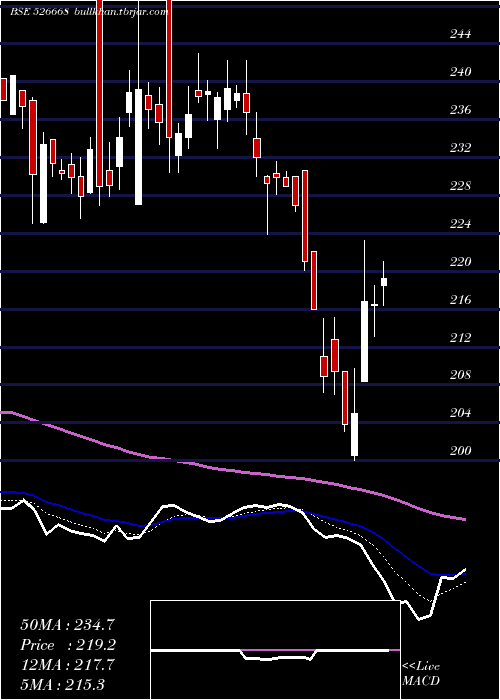The height and width of the screenshot is (700, 500).
Task: Click the Price : 219.2 readout
Action: coord(68,645)
